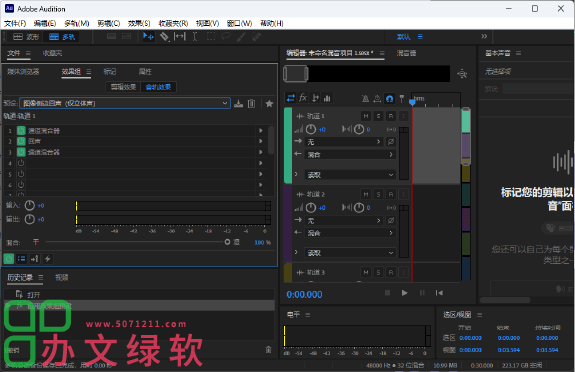Viewport: 575px width, 372px height.
Task: Toggle power of empty effect slot 4
Action: [x=21, y=163]
